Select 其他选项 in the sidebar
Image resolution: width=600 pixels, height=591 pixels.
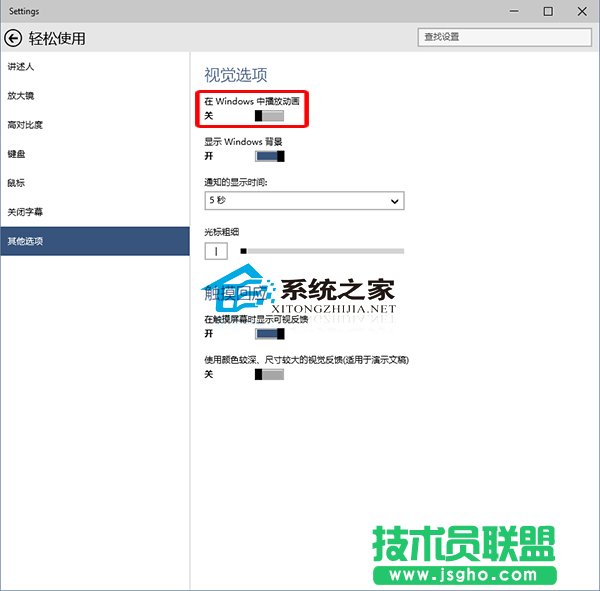point(95,241)
